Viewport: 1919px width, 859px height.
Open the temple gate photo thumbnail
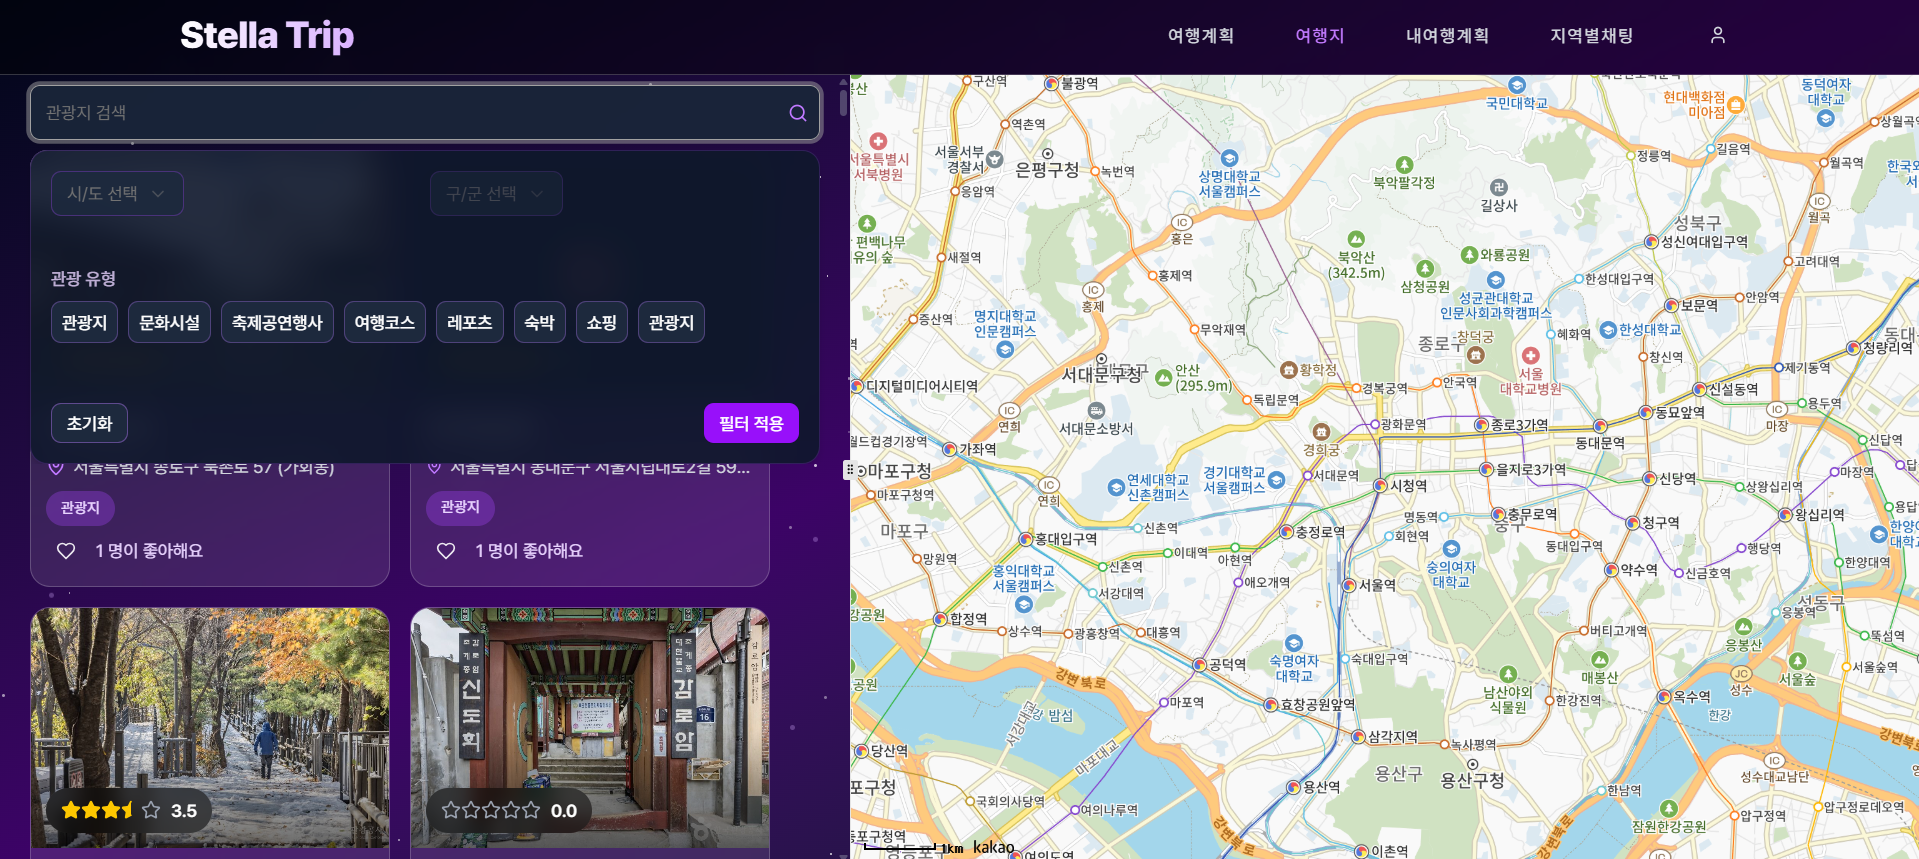pos(590,728)
